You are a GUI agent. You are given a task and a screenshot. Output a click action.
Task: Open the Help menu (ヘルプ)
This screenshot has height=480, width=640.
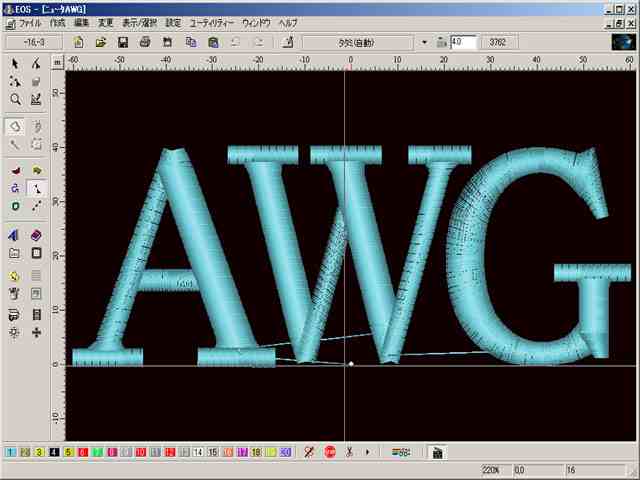click(288, 23)
